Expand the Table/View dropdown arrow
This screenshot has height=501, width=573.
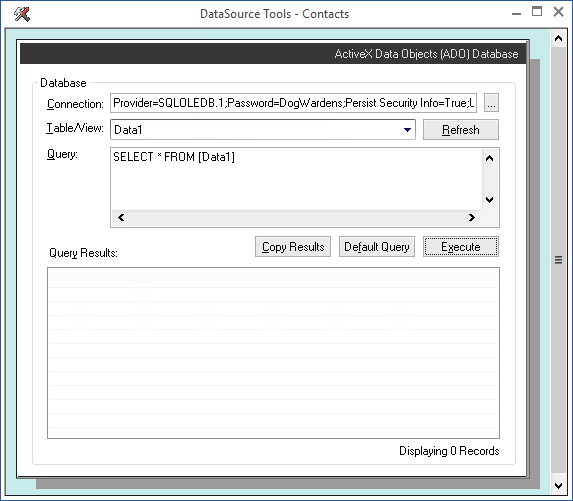tap(407, 130)
